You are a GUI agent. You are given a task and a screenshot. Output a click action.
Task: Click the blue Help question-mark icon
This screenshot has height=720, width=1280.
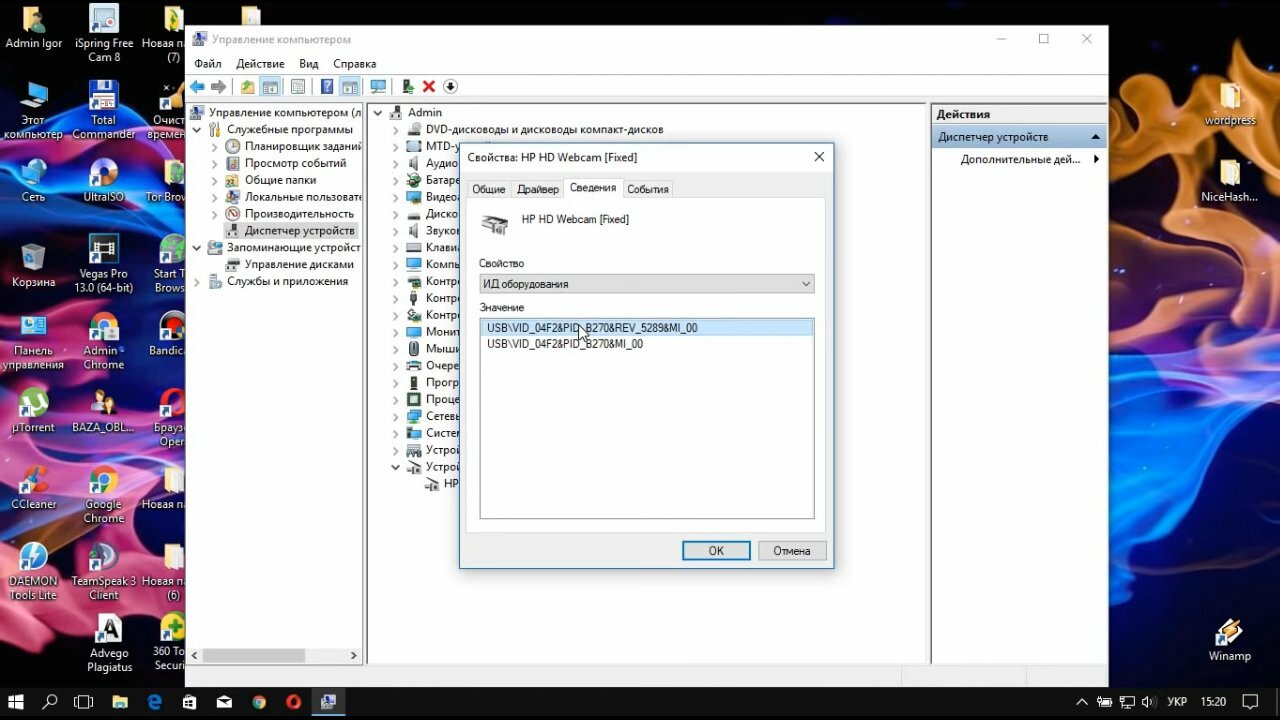point(327,87)
